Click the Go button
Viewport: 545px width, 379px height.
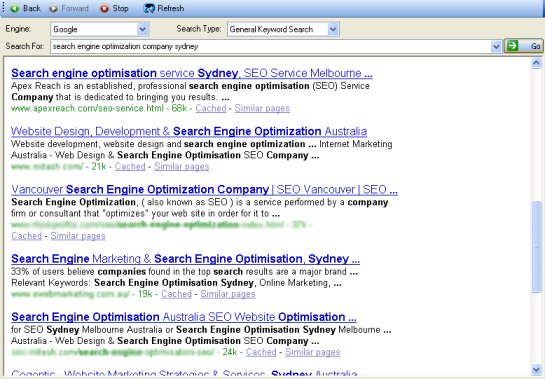pyautogui.click(x=523, y=46)
